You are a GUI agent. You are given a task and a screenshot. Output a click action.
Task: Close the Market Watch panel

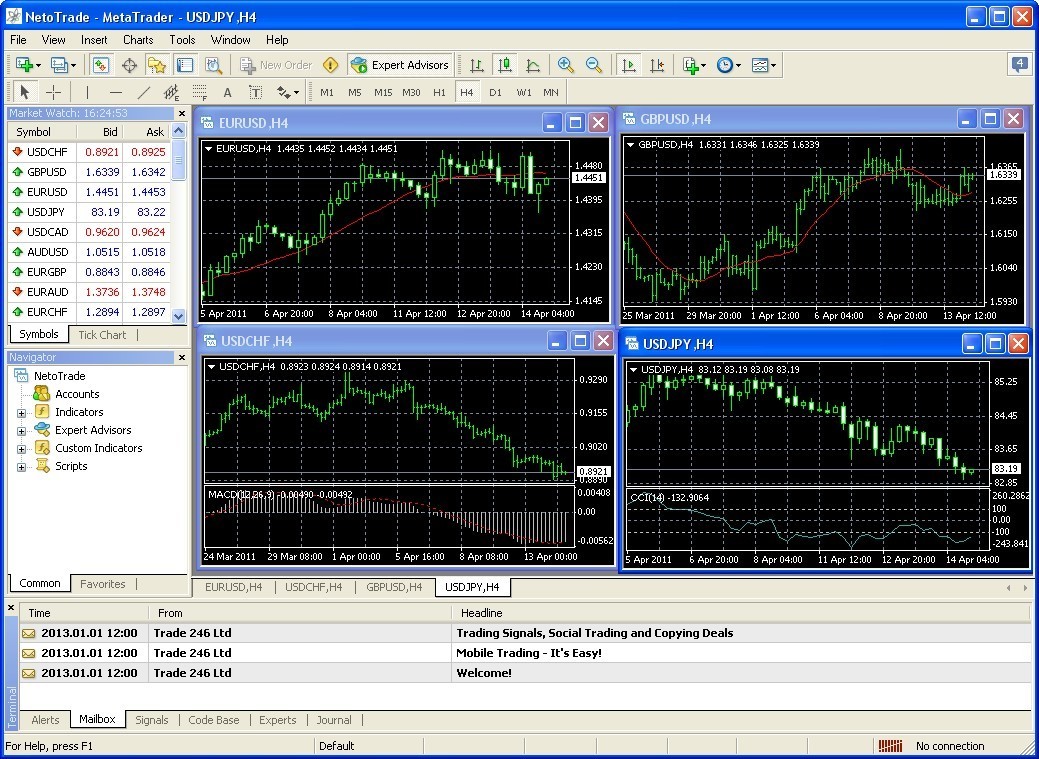coord(182,113)
